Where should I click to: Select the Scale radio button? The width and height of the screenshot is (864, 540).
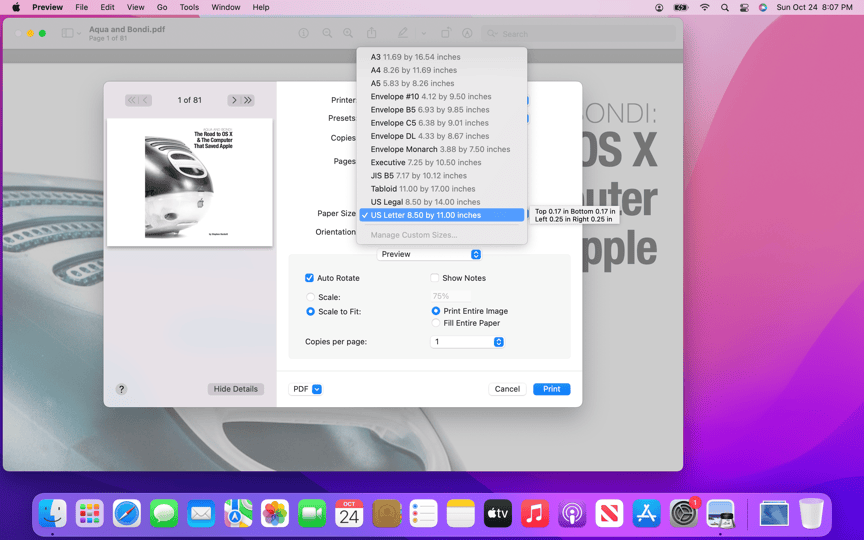click(x=310, y=296)
